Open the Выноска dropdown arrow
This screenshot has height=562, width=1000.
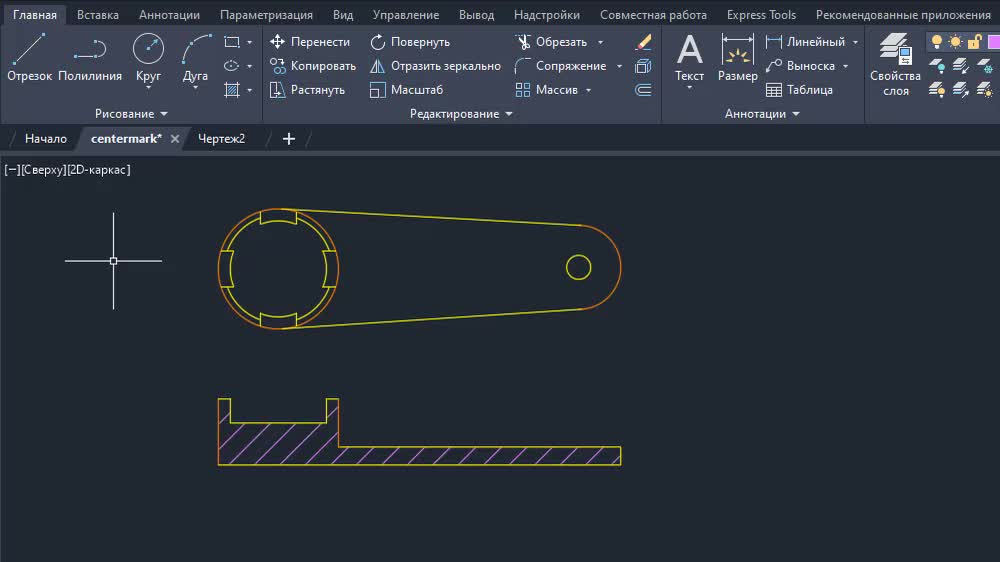[x=846, y=66]
